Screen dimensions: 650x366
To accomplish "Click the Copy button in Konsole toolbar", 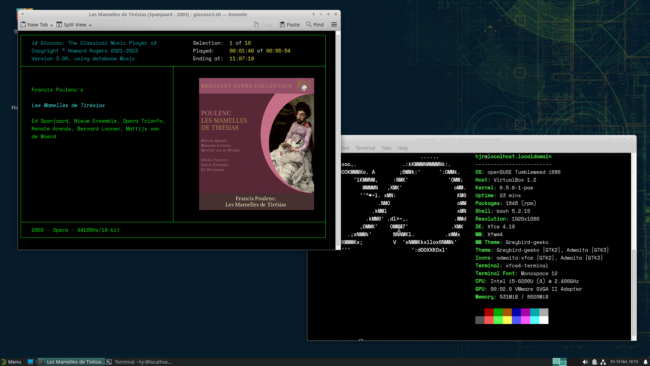I will pos(263,25).
